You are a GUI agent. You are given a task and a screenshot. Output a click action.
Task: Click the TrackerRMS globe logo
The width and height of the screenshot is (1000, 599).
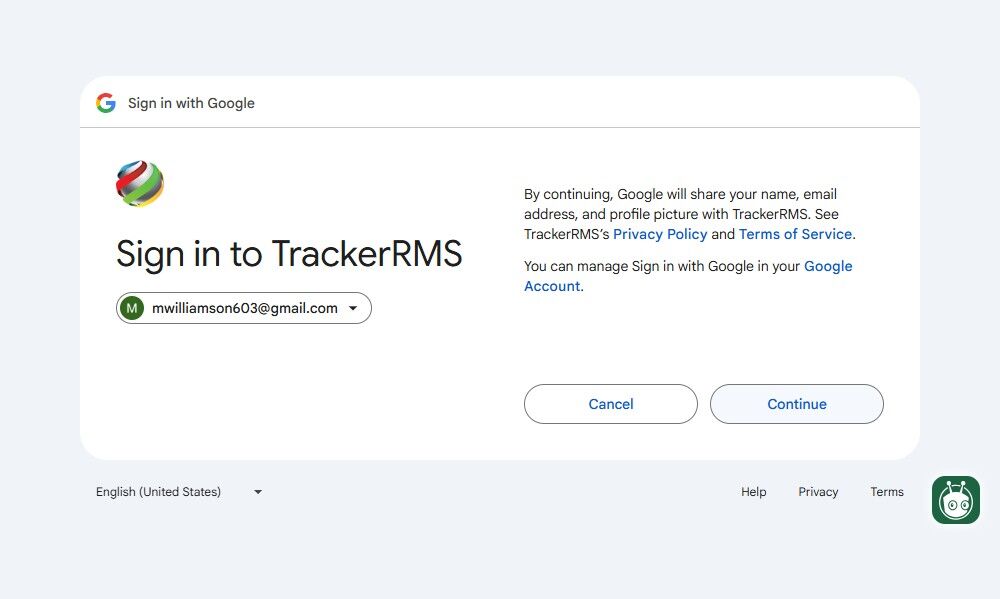[x=140, y=183]
